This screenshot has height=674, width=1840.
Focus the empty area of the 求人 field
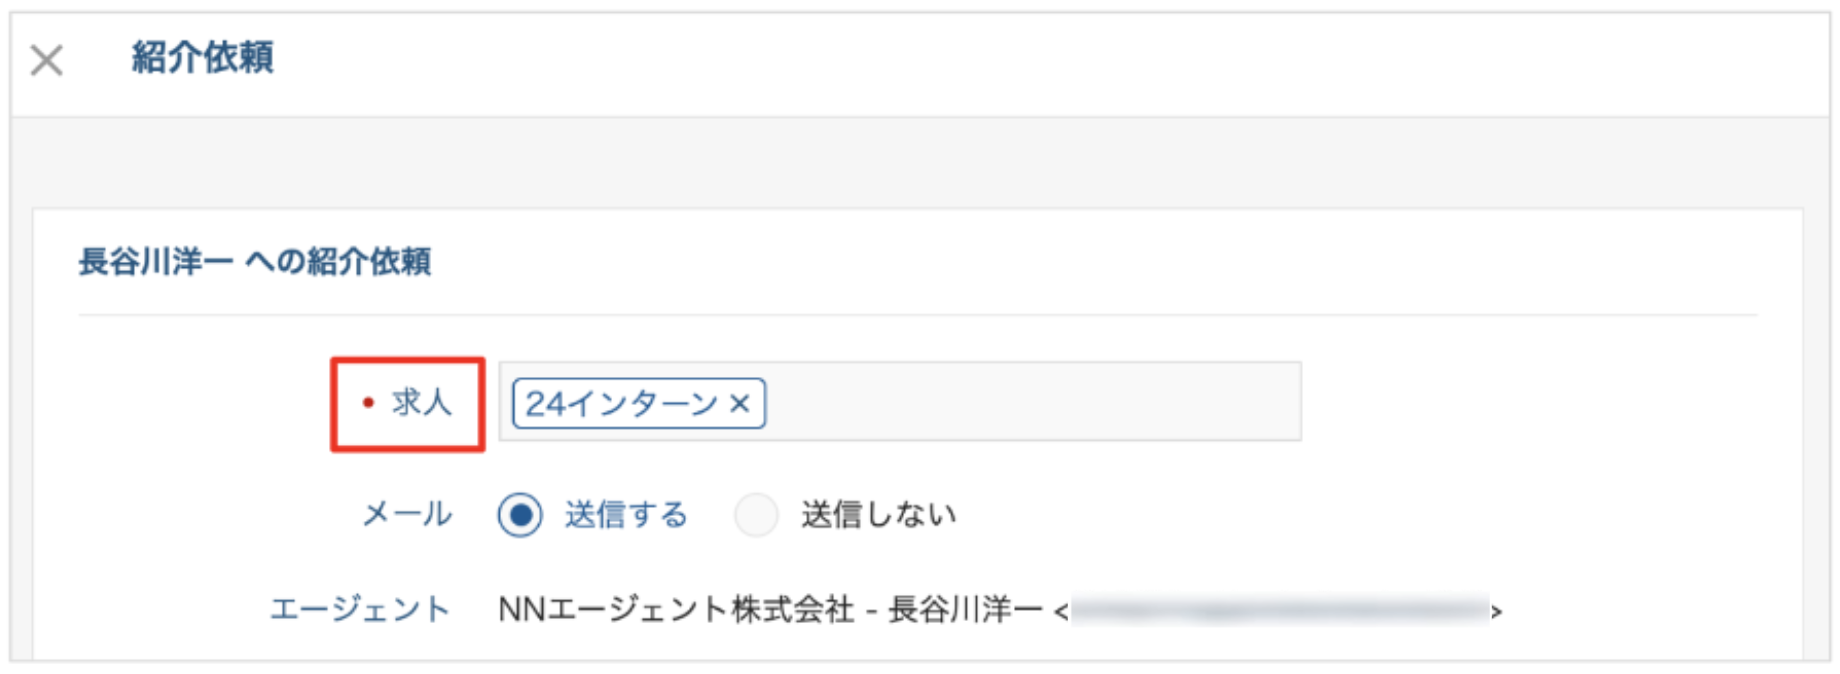1030,402
